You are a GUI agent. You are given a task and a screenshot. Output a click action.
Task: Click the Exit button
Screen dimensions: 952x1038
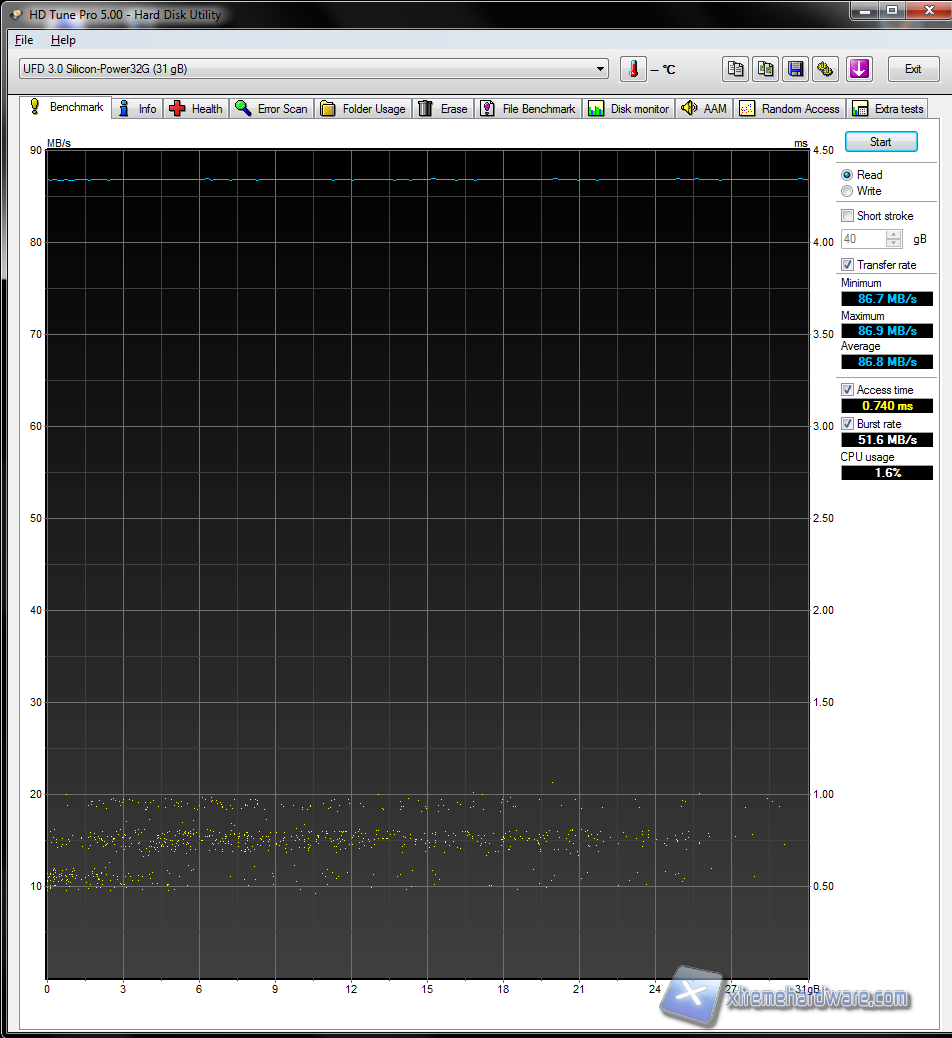(x=912, y=69)
